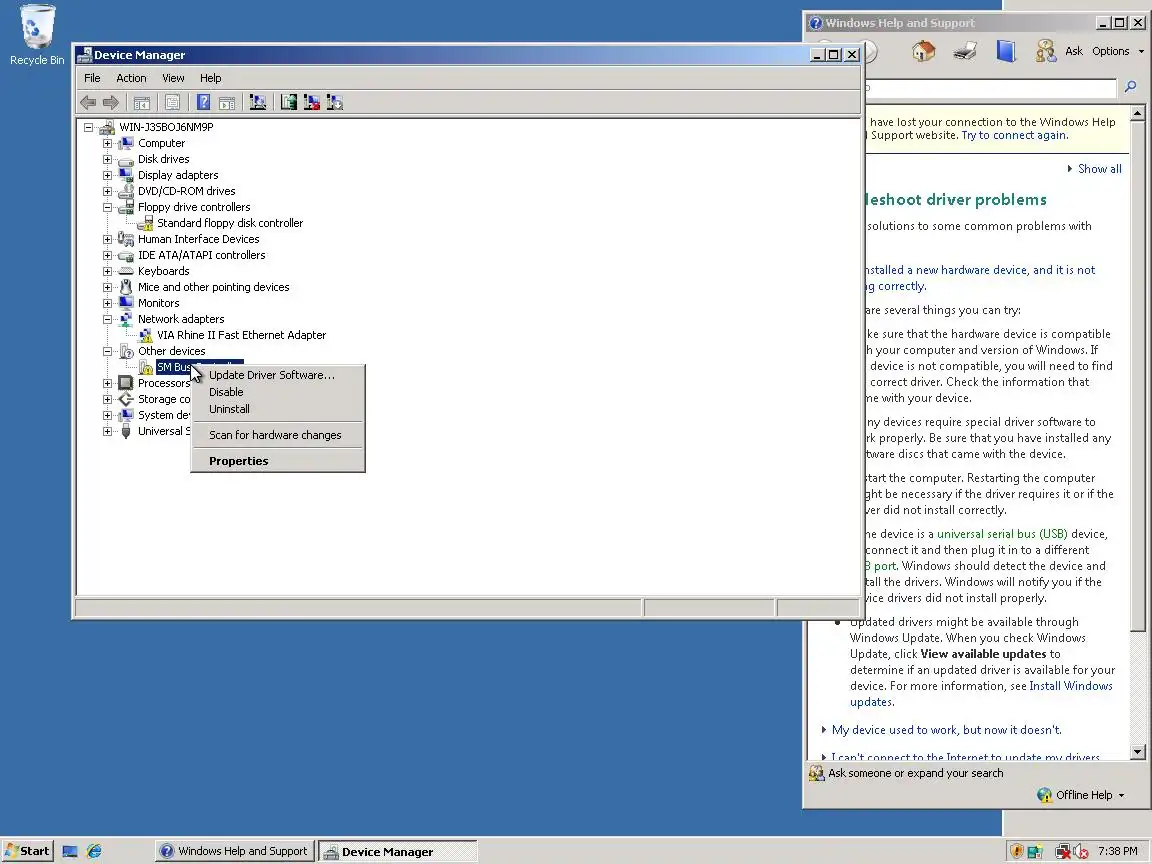
Task: Click the blue book Browse Help icon
Action: 1006,51
